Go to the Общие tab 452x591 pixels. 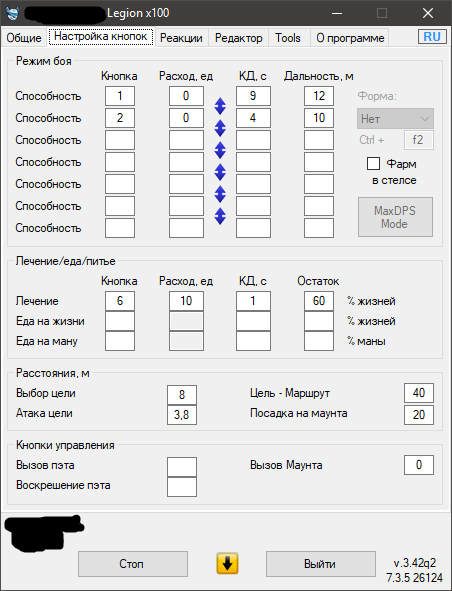[24, 38]
